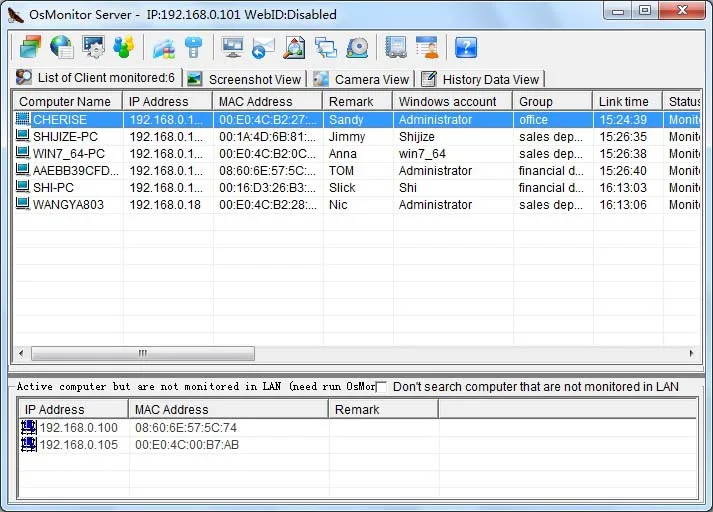Image resolution: width=713 pixels, height=512 pixels.
Task: Sort by the Link time column header
Action: pos(623,101)
